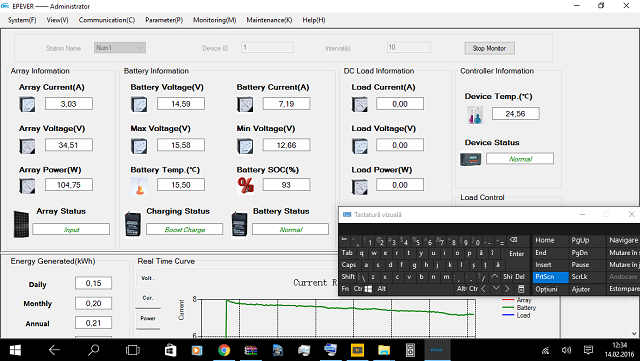Screen dimensions: 640x361
Task: Click the scrollbar down arrow in the EPEVER window
Action: [634, 334]
